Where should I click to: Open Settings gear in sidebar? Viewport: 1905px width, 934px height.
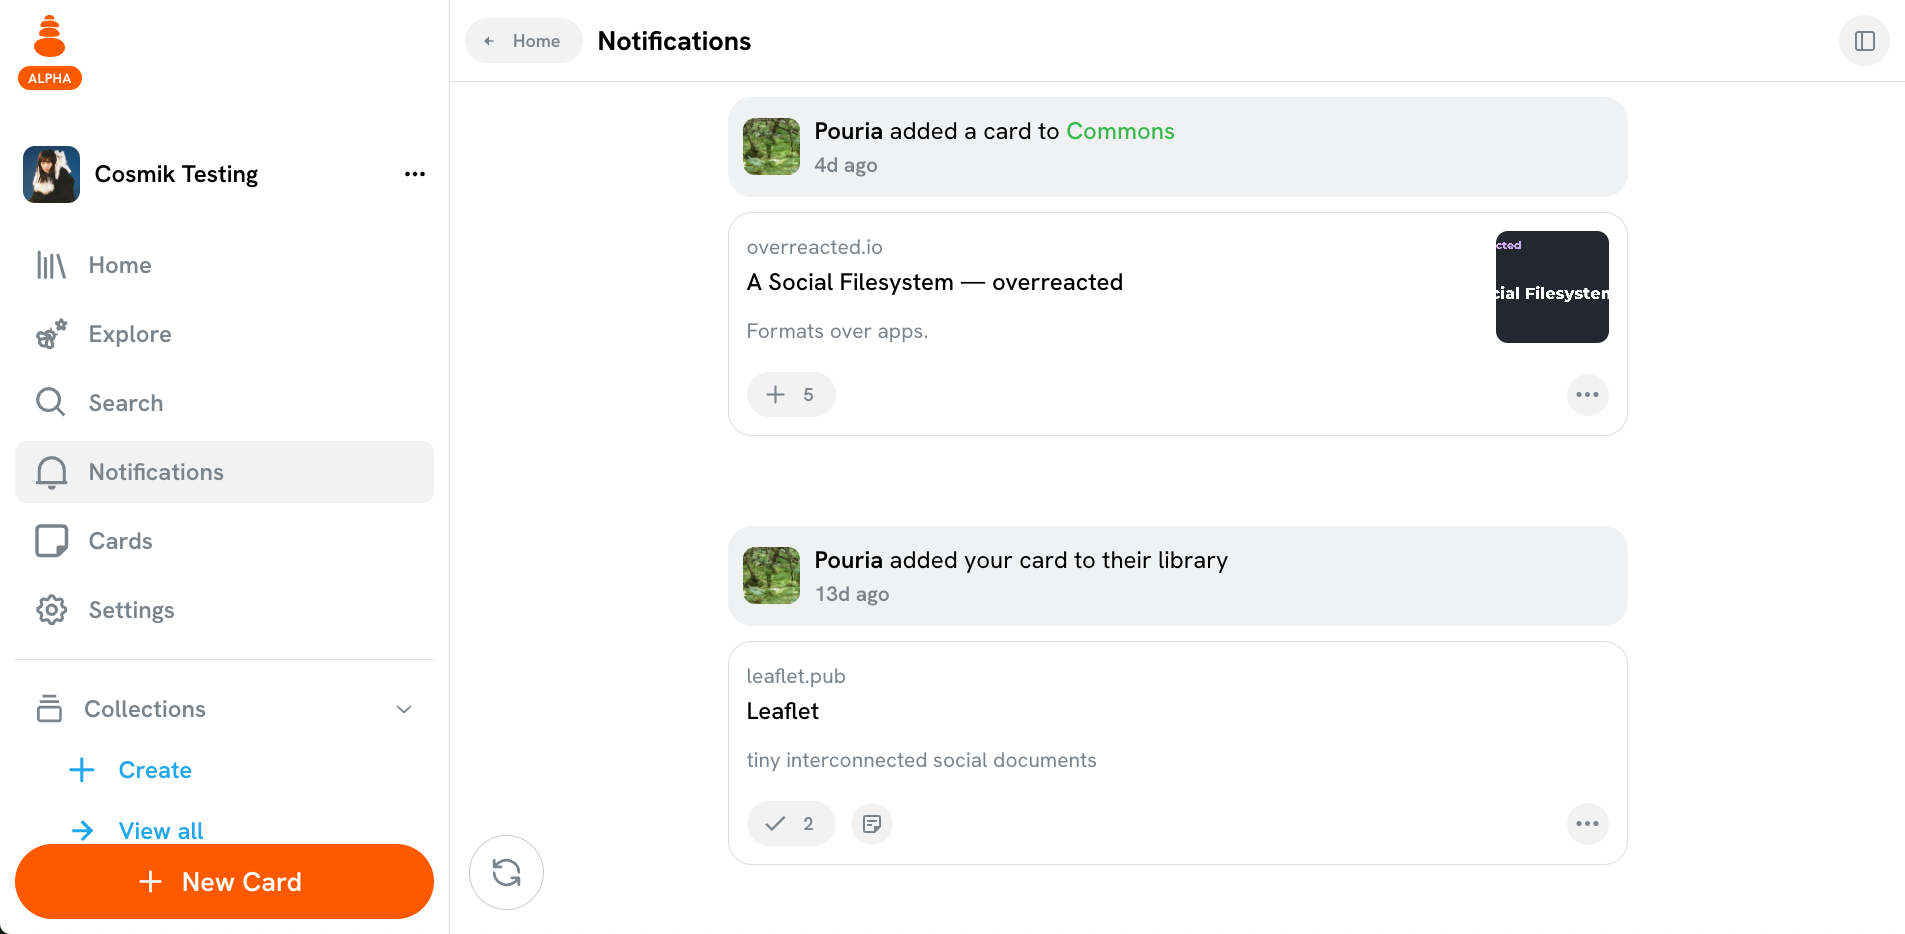51,610
